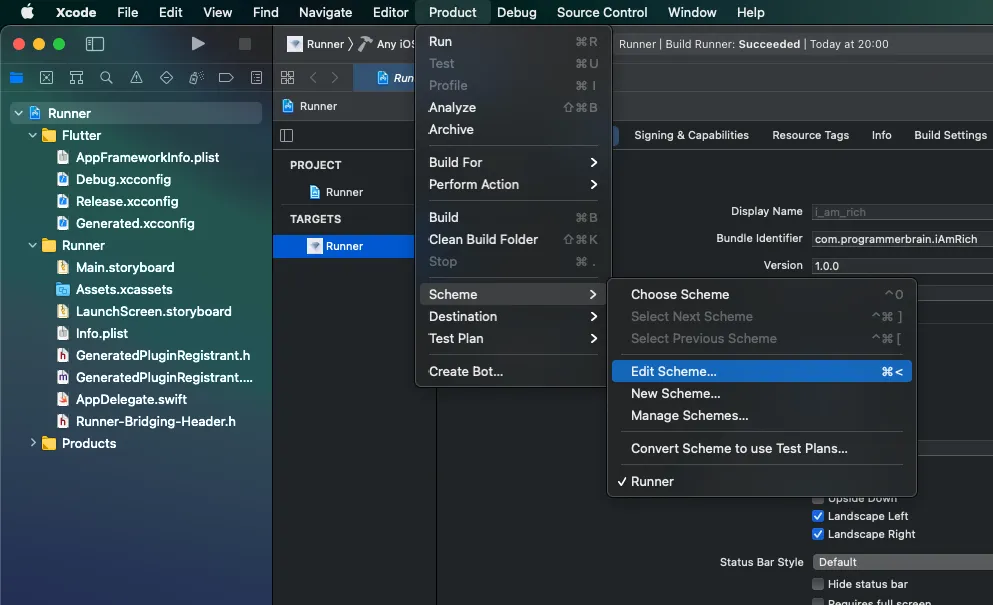Go forward with the editor forward arrow

pos(335,77)
